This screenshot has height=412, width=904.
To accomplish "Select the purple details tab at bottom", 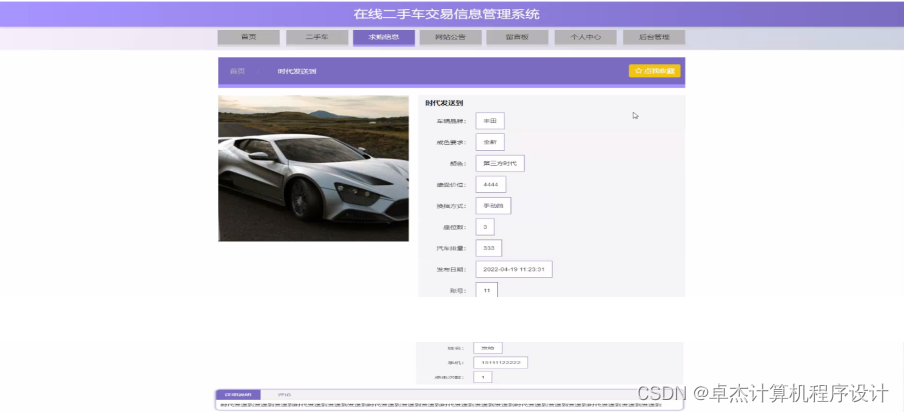I will pos(238,395).
